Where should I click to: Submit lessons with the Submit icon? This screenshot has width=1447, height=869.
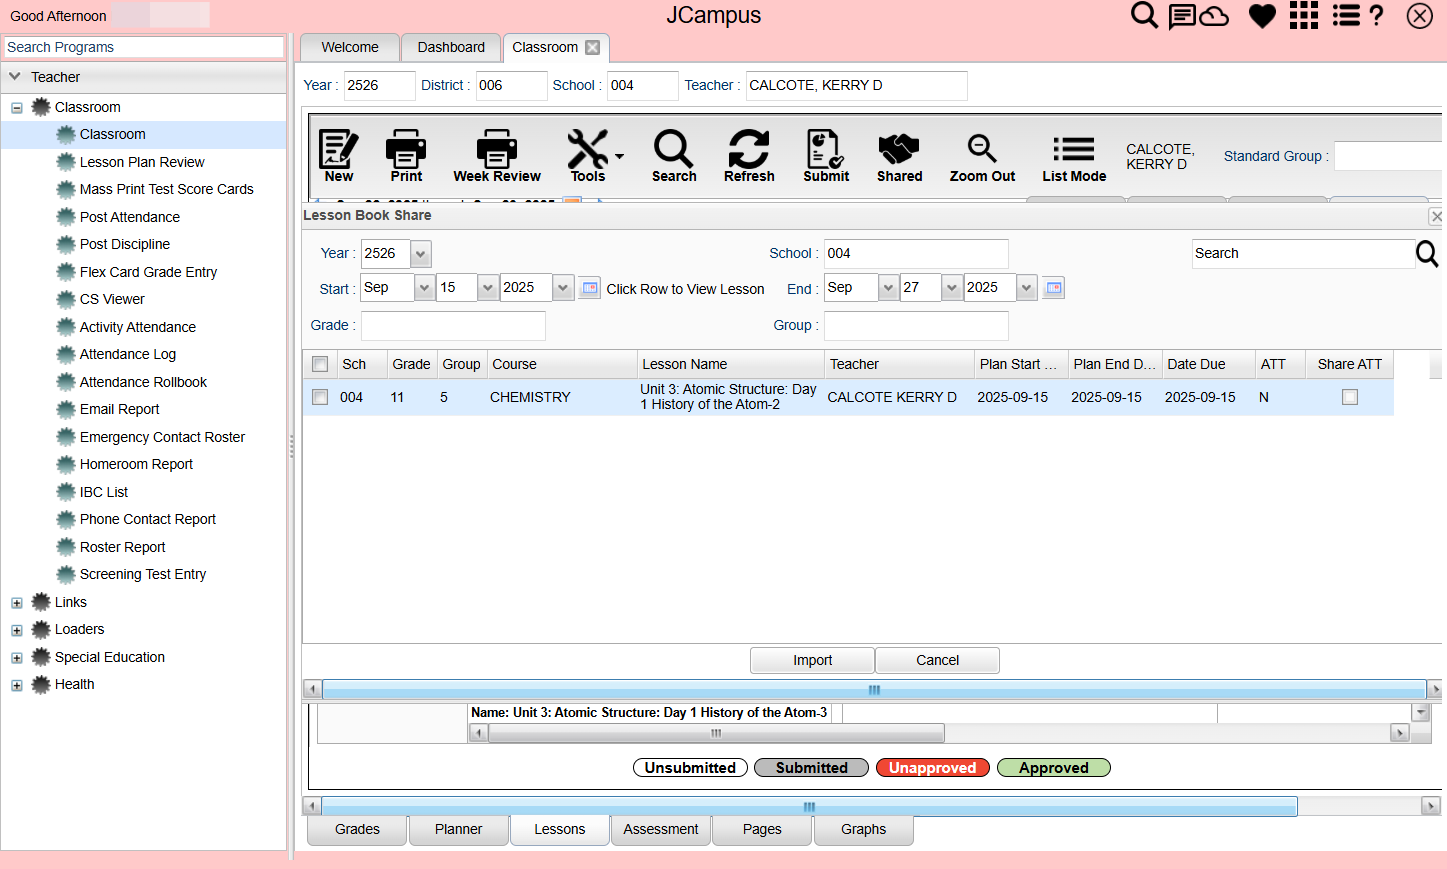click(x=826, y=156)
